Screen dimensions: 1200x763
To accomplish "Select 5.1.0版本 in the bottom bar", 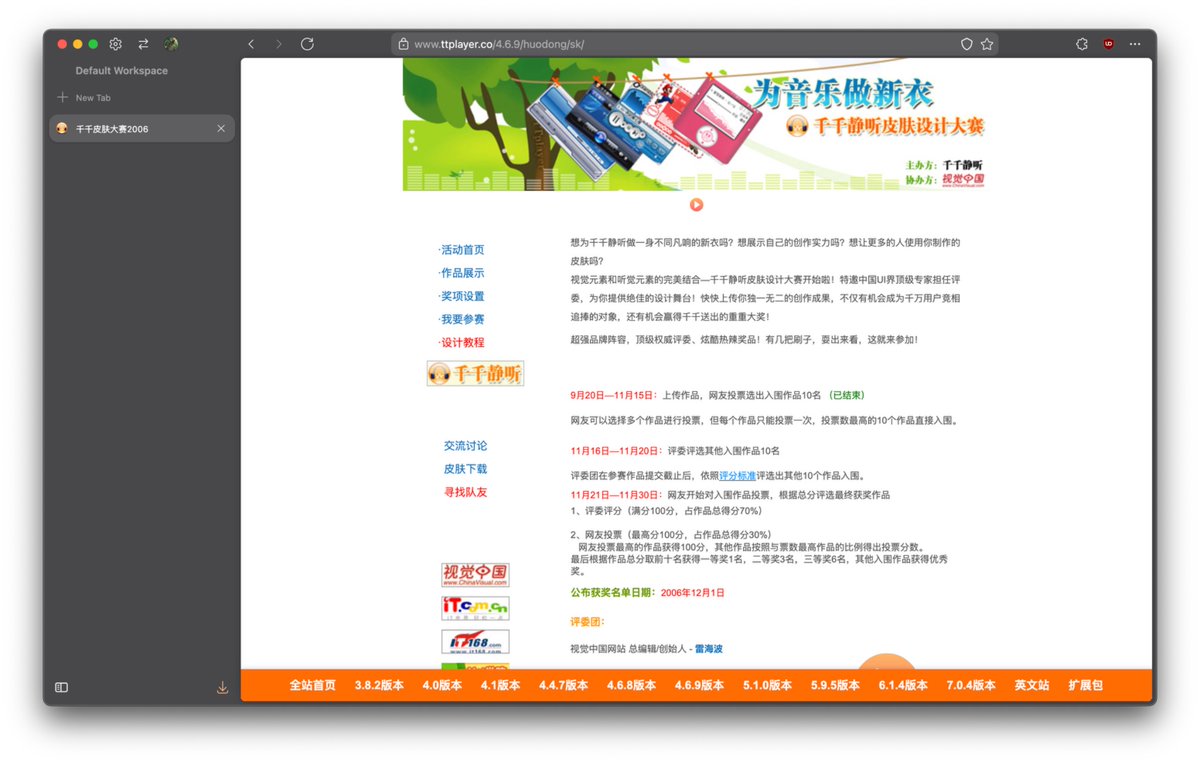I will tap(767, 686).
